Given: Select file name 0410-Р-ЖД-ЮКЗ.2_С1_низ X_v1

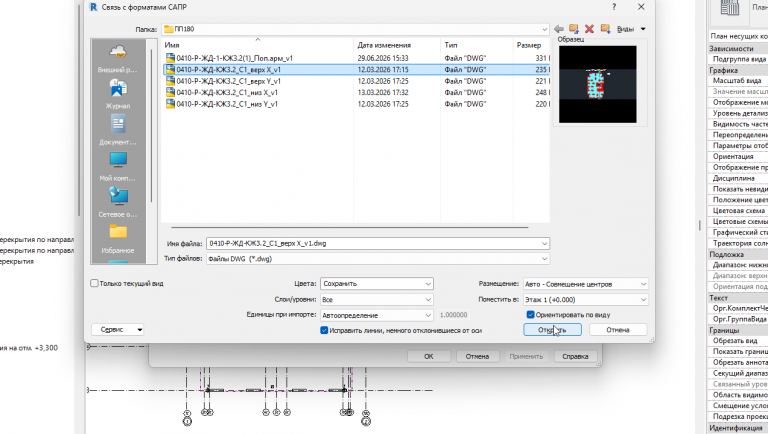Looking at the screenshot, I should tap(227, 92).
